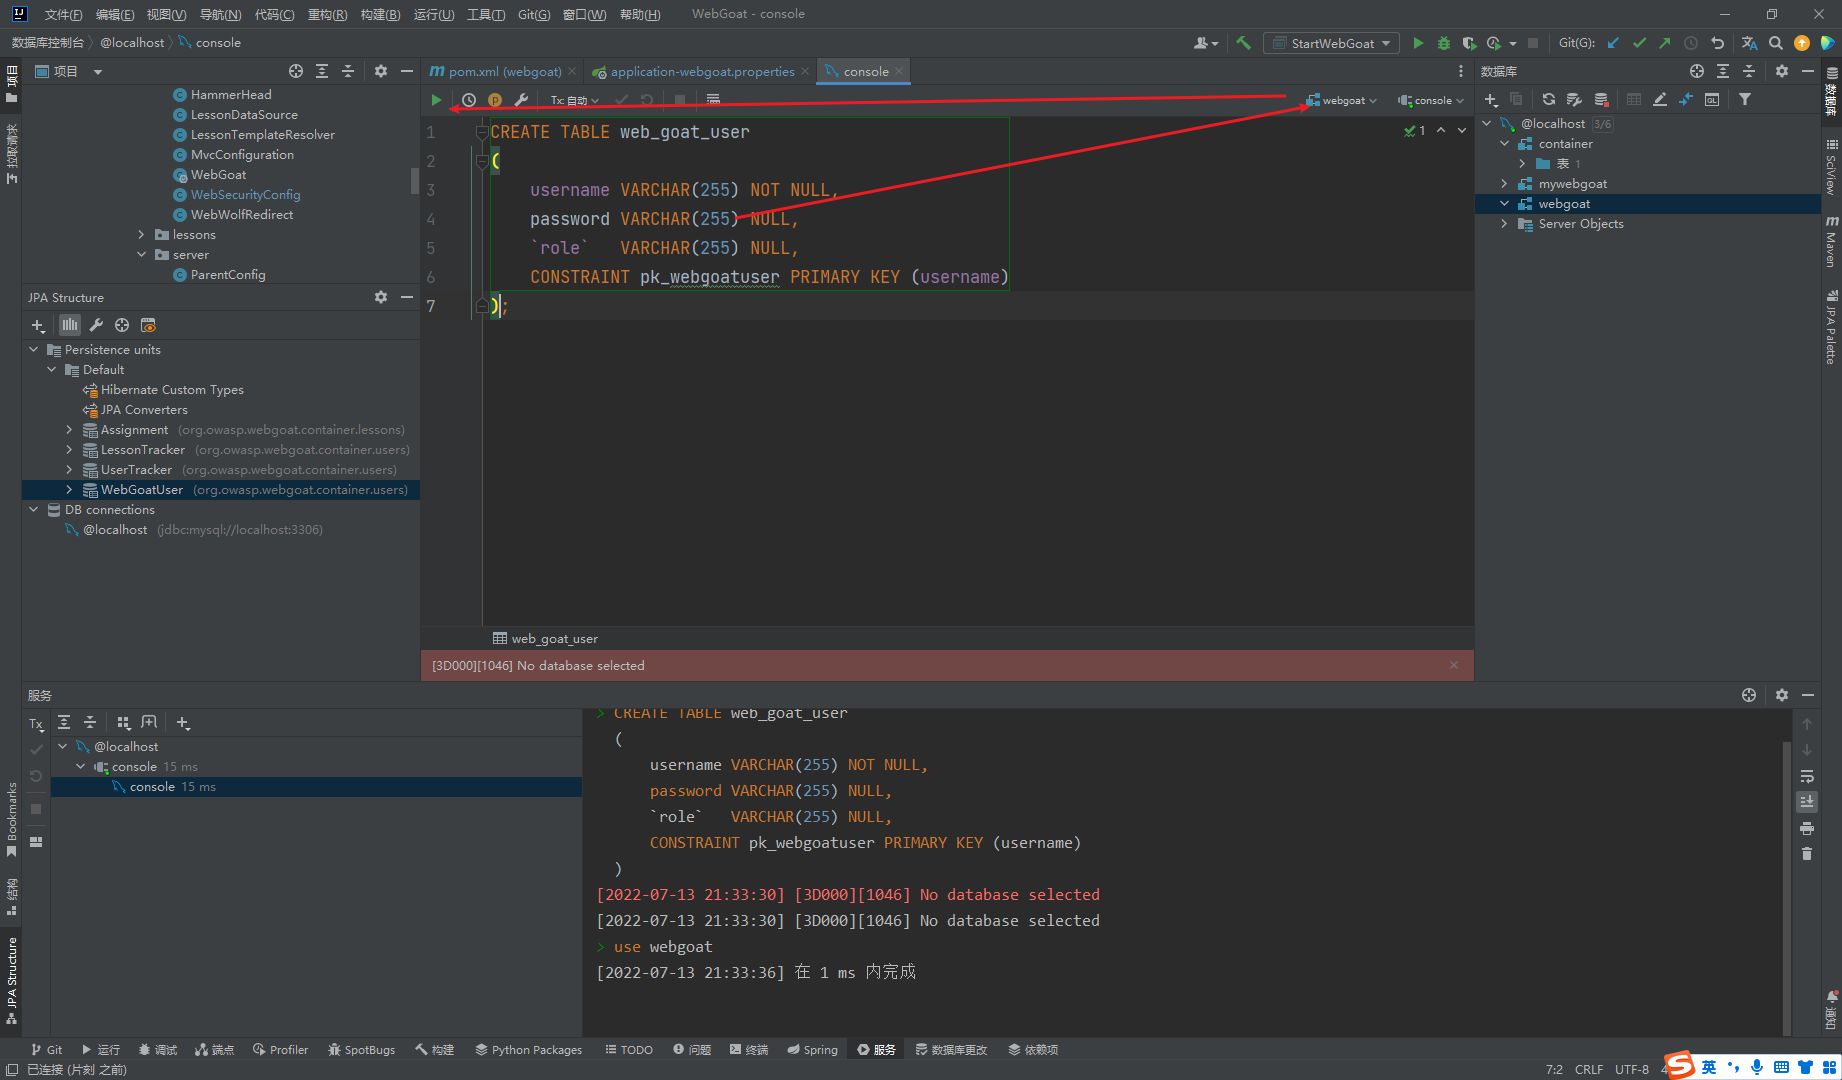Open the 重构(R) refactor menu

click(327, 14)
